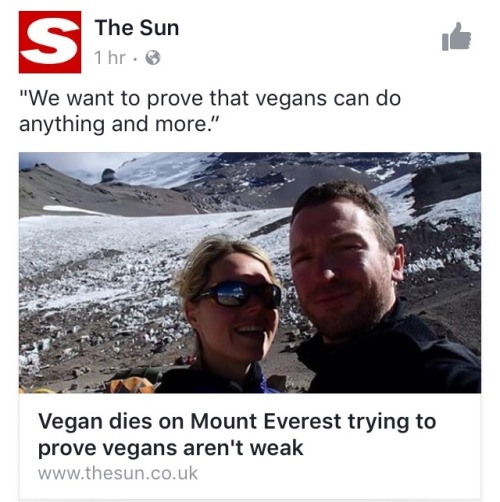This screenshot has width=500, height=502.
Task: Click the bearded man's face in photo
Action: tap(340, 263)
